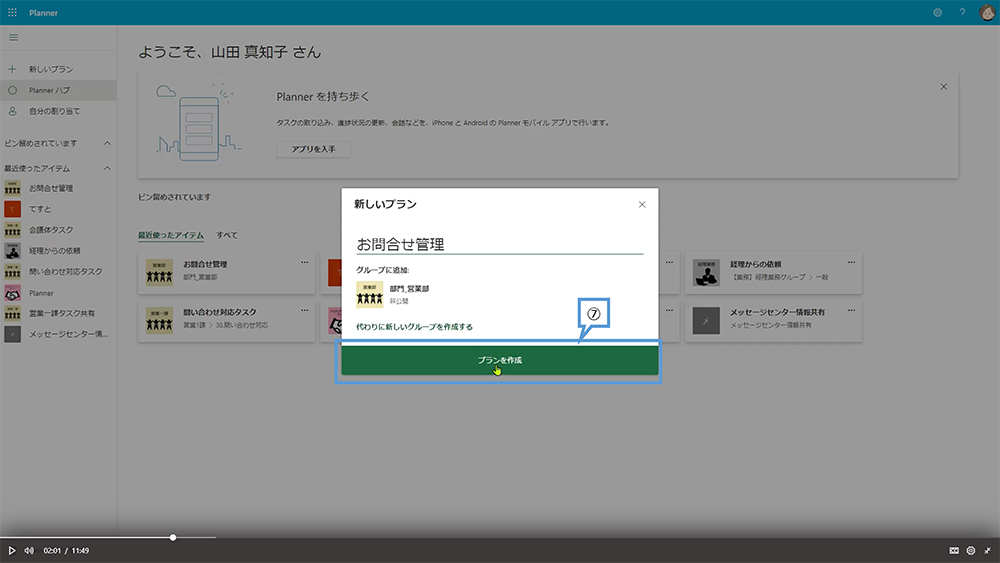Dismiss the Planner を持ち歩く banner
Screen dimensions: 1000x563
tap(943, 87)
